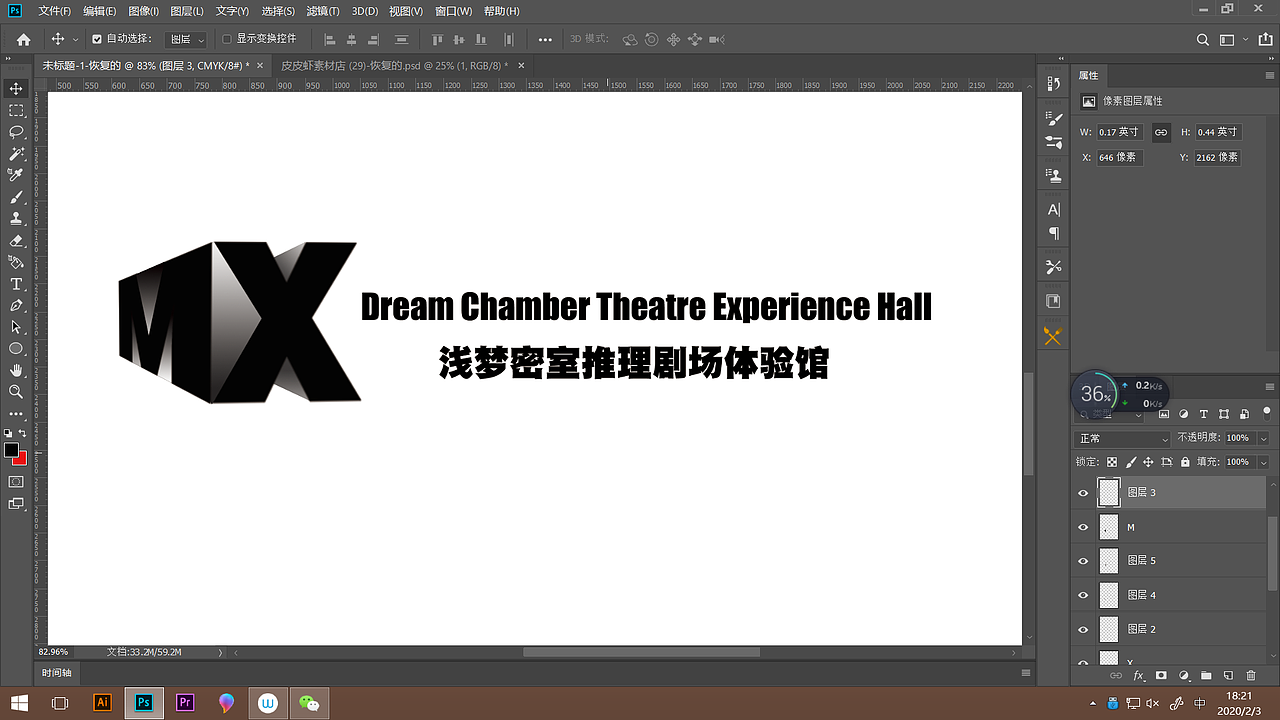Viewport: 1280px width, 720px height.
Task: Select the Path Selection arrow tool
Action: point(16,327)
